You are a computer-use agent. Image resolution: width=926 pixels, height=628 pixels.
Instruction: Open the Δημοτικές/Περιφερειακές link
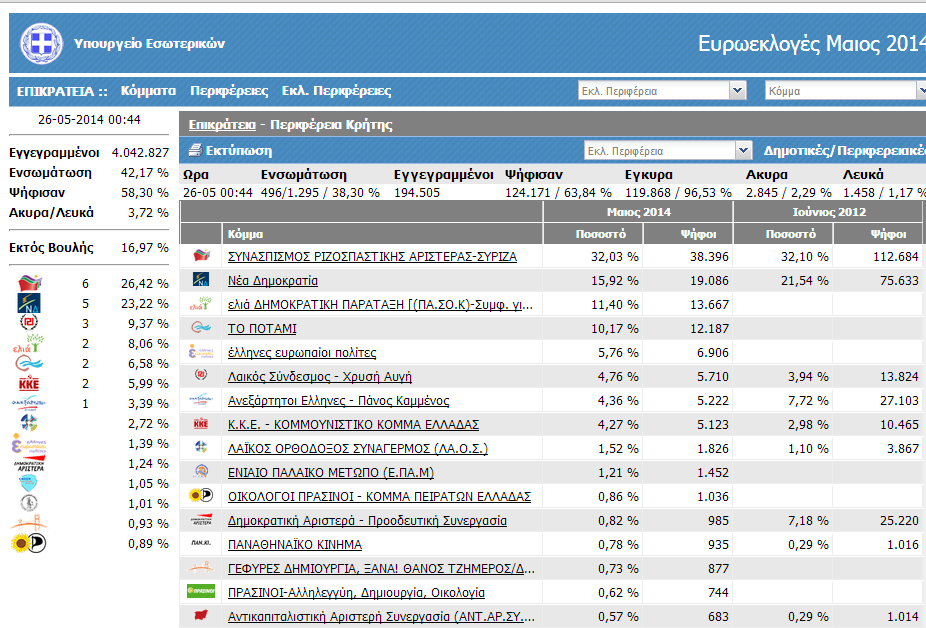(843, 152)
